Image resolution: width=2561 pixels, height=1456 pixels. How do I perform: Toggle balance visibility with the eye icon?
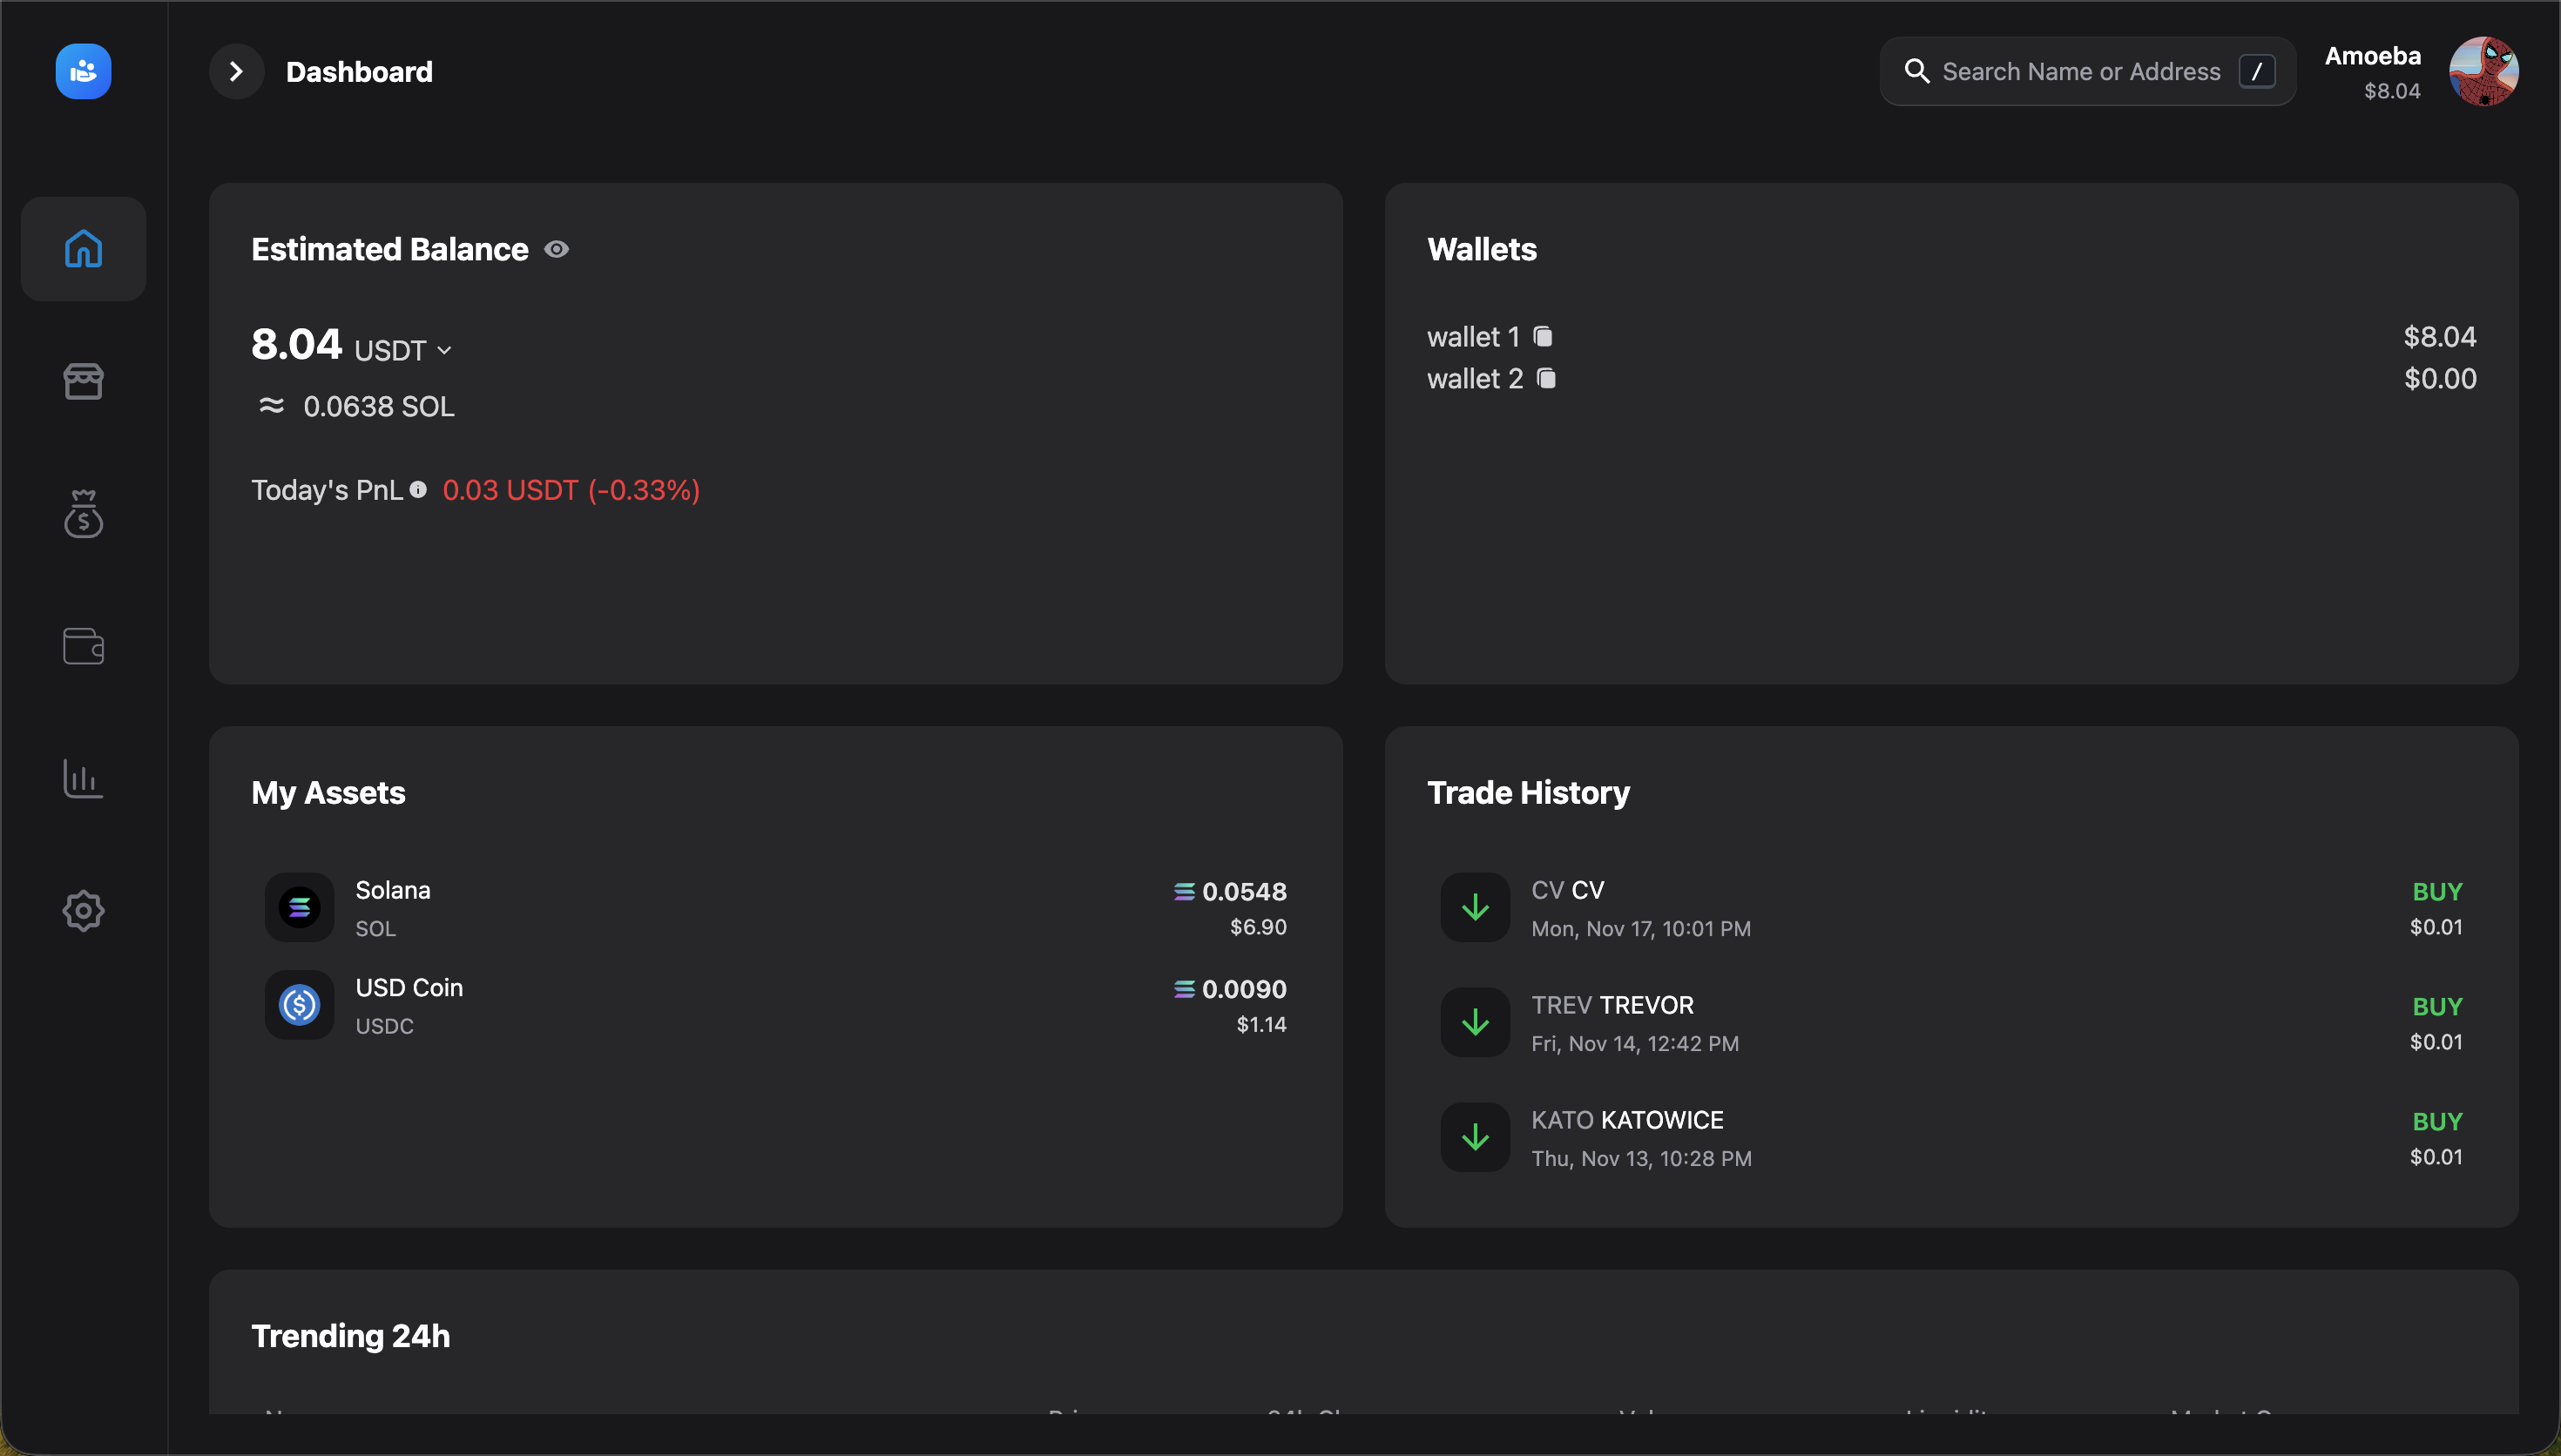point(557,249)
